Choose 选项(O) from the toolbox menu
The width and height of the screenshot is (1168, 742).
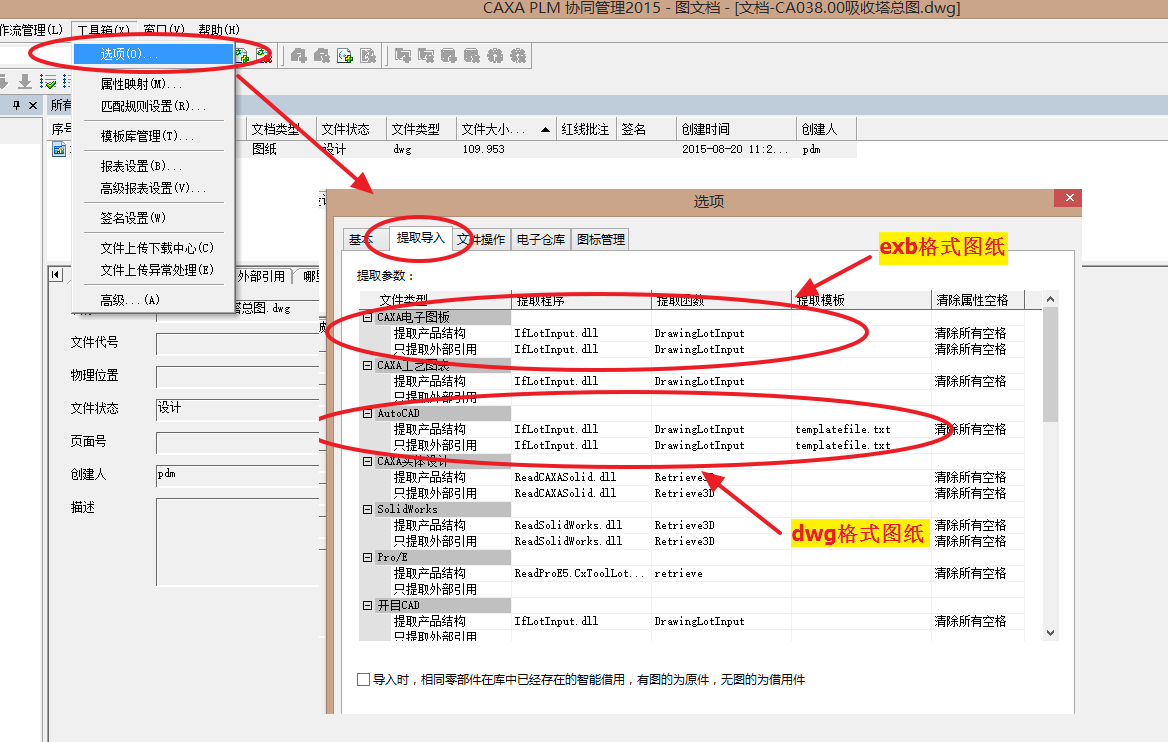(x=153, y=54)
